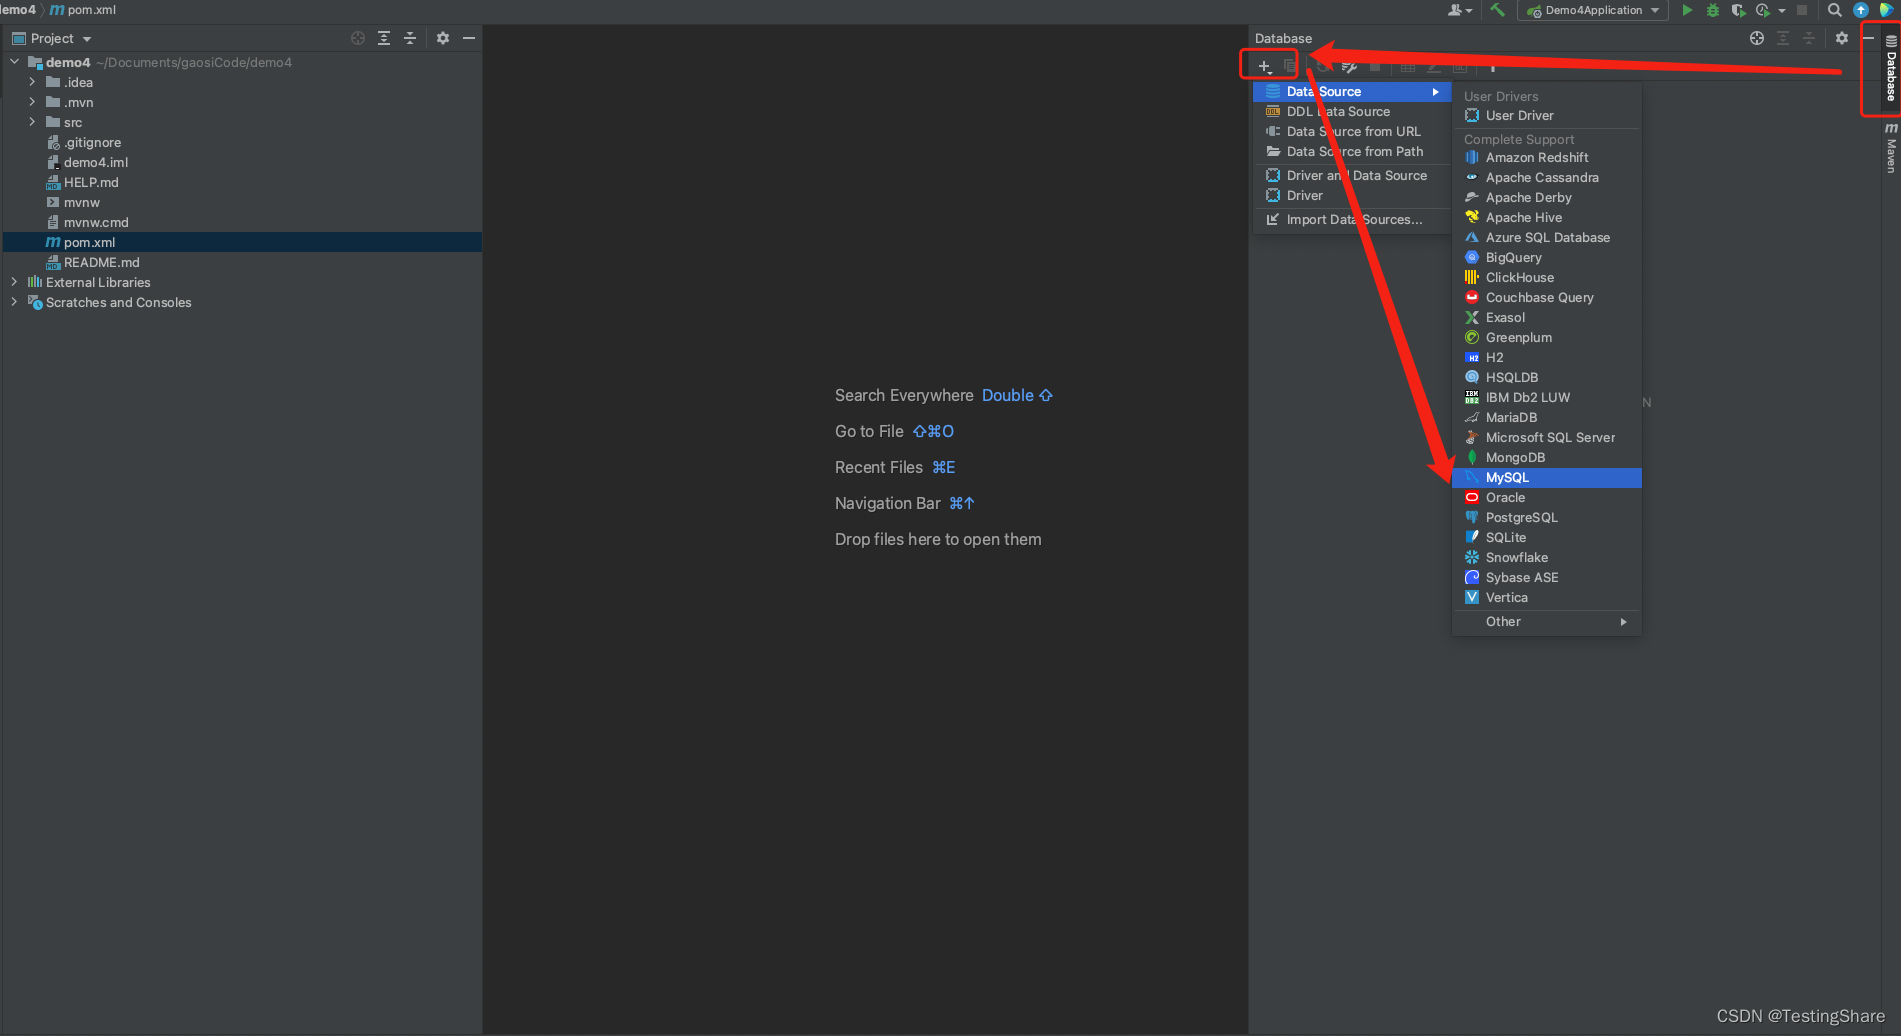Expand External Libraries node arrow
Screen dimensions: 1901x1036
[15, 282]
